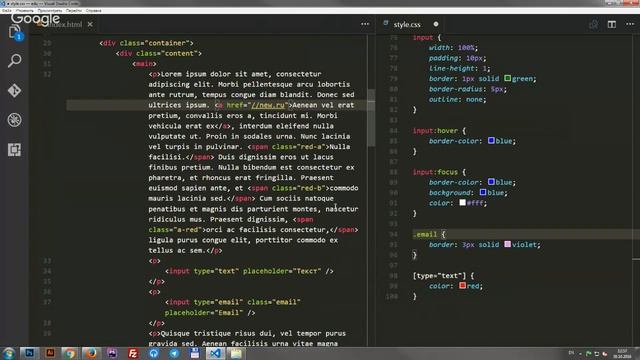Open FileZilla from the taskbar
Screen dimensions: 640x360
(133, 353)
